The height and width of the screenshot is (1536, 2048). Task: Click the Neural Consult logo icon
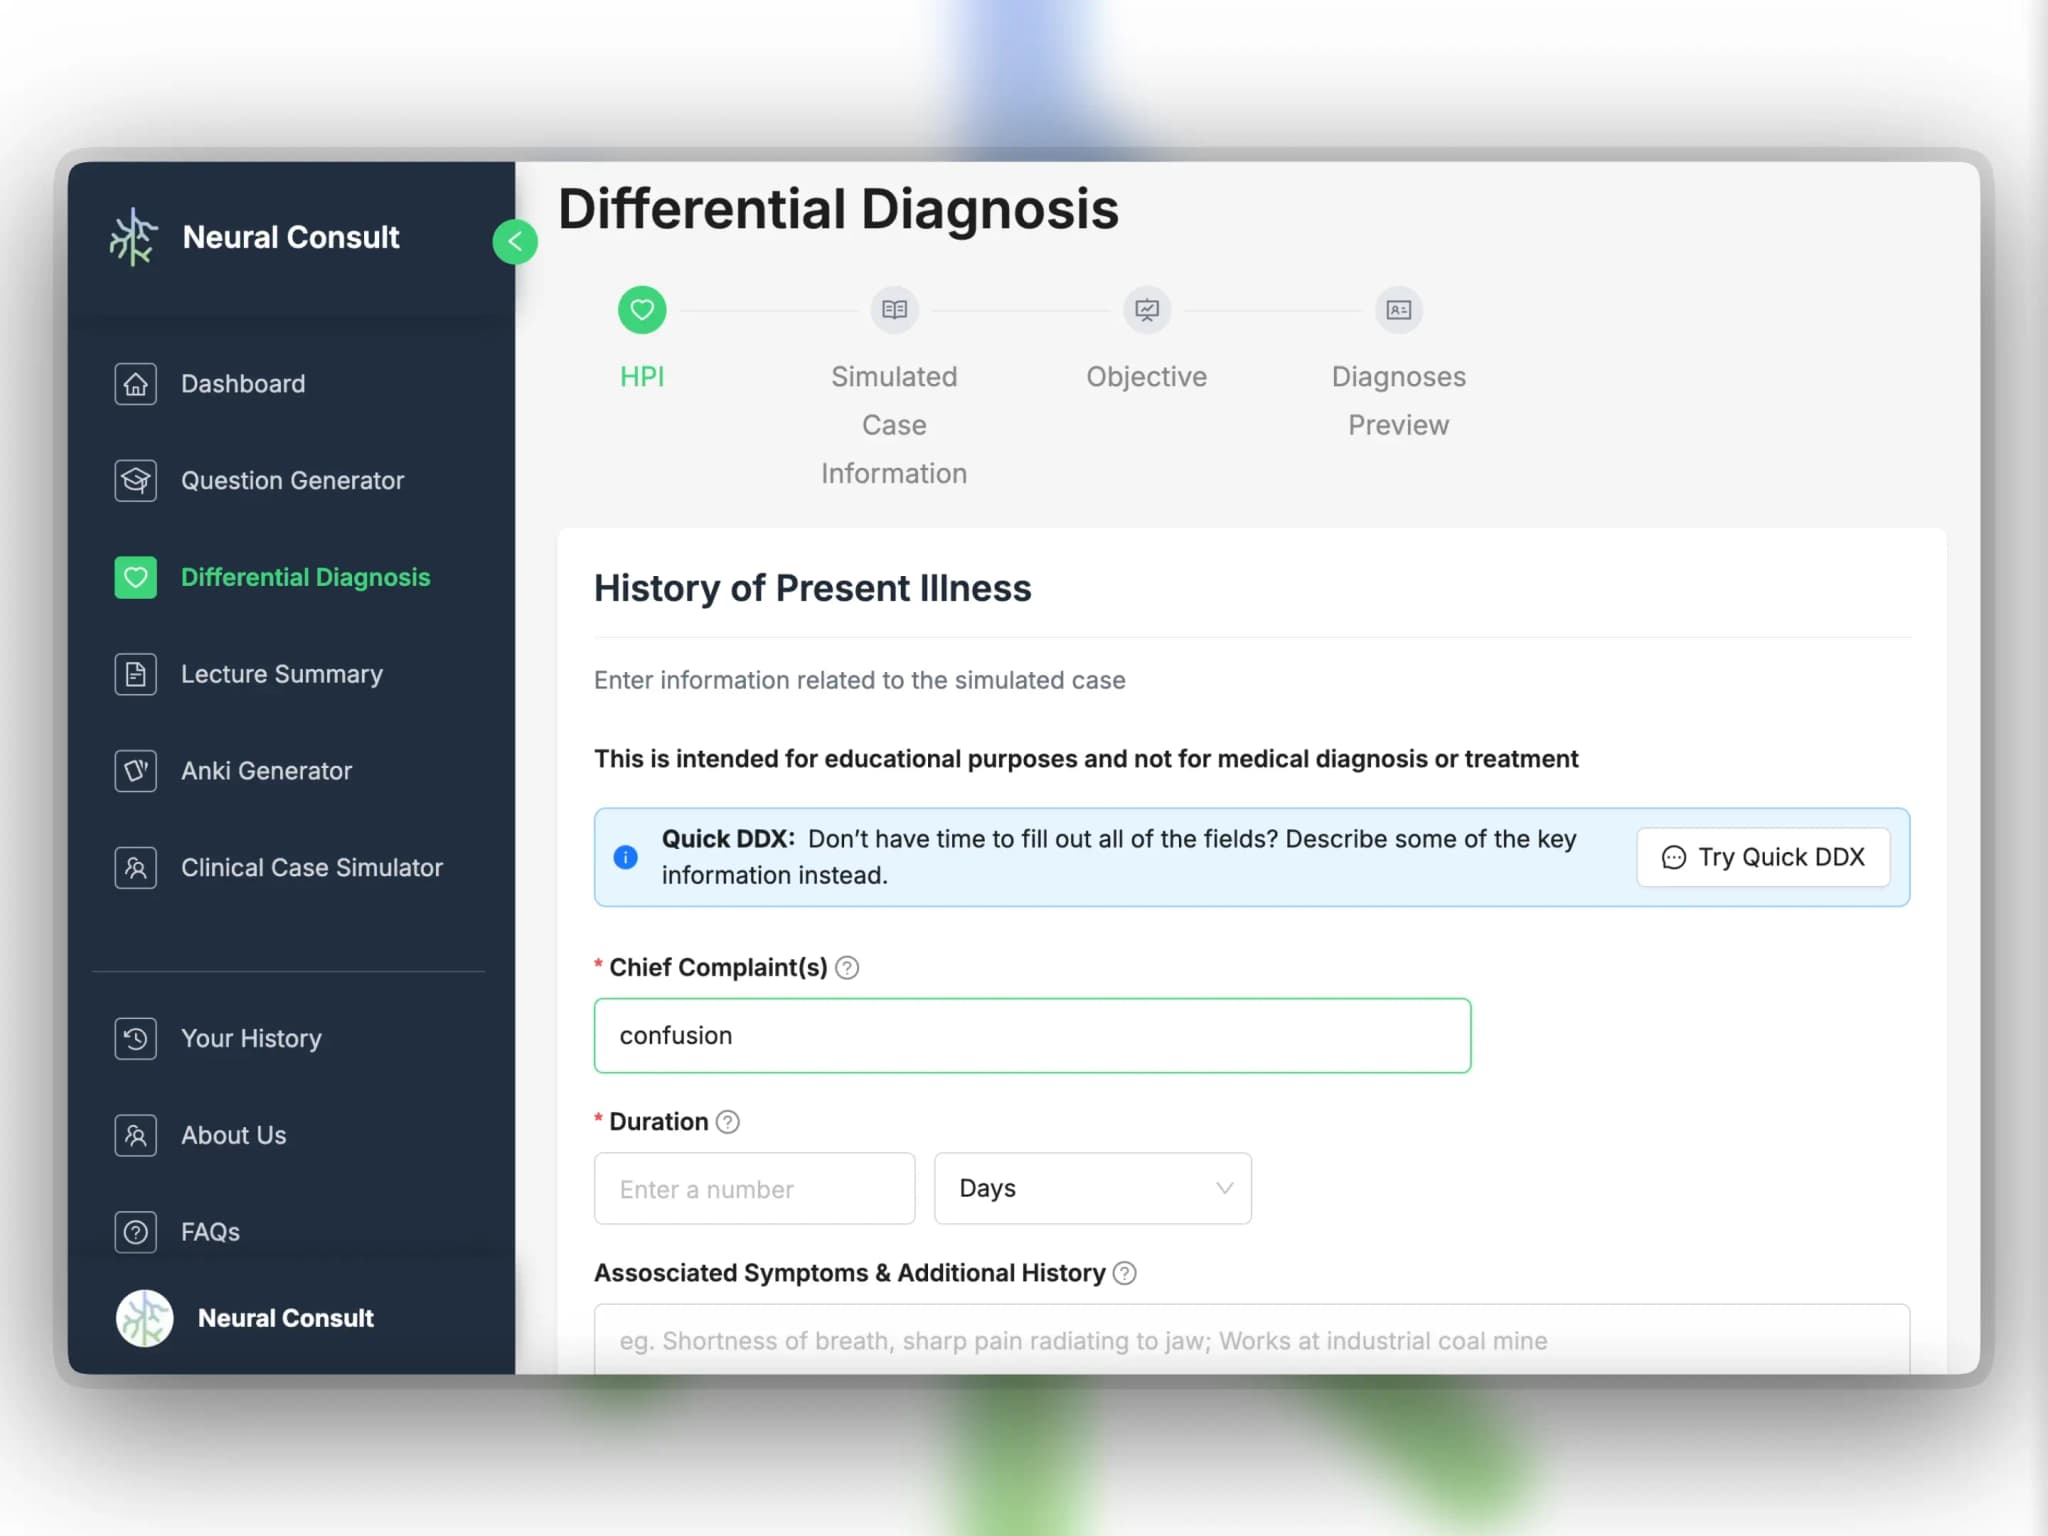click(x=132, y=237)
